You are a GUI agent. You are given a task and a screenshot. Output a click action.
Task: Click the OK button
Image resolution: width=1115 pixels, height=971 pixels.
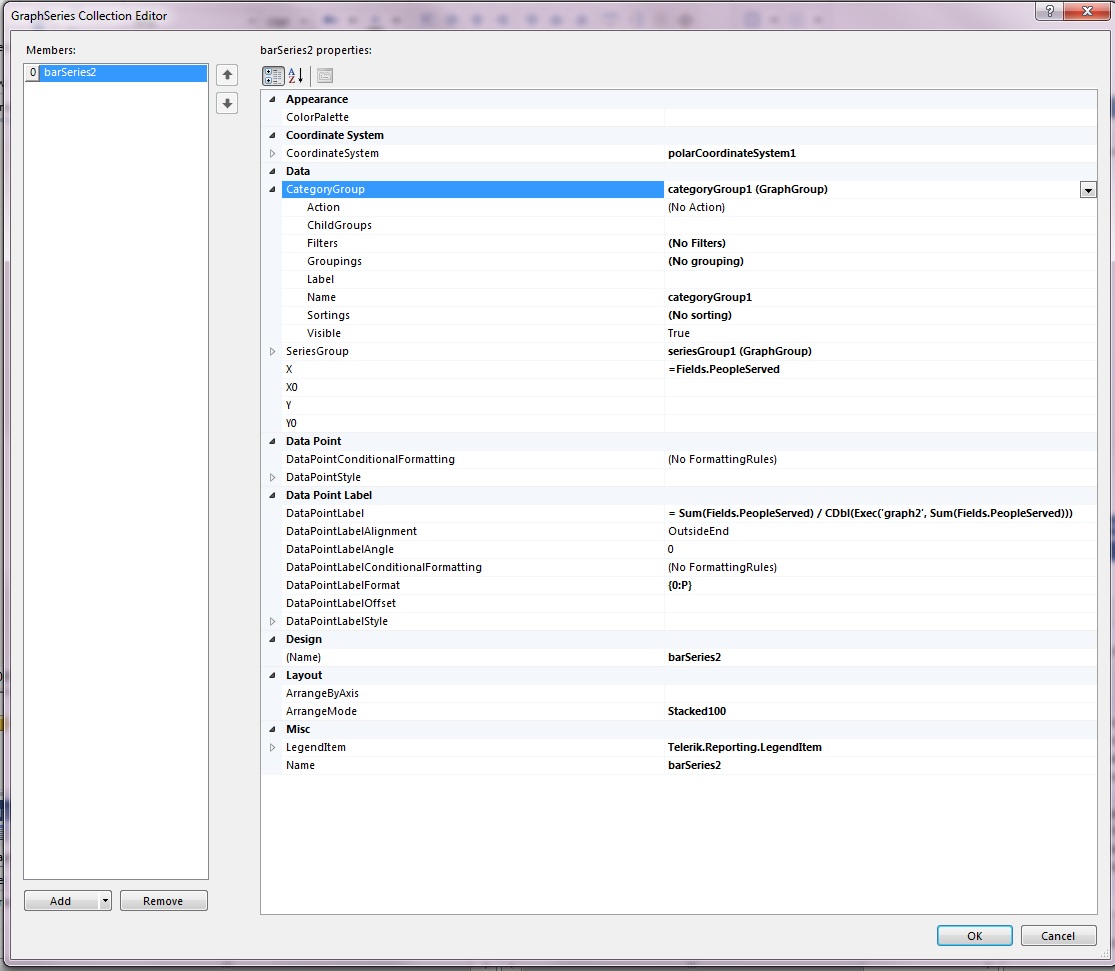pyautogui.click(x=974, y=935)
